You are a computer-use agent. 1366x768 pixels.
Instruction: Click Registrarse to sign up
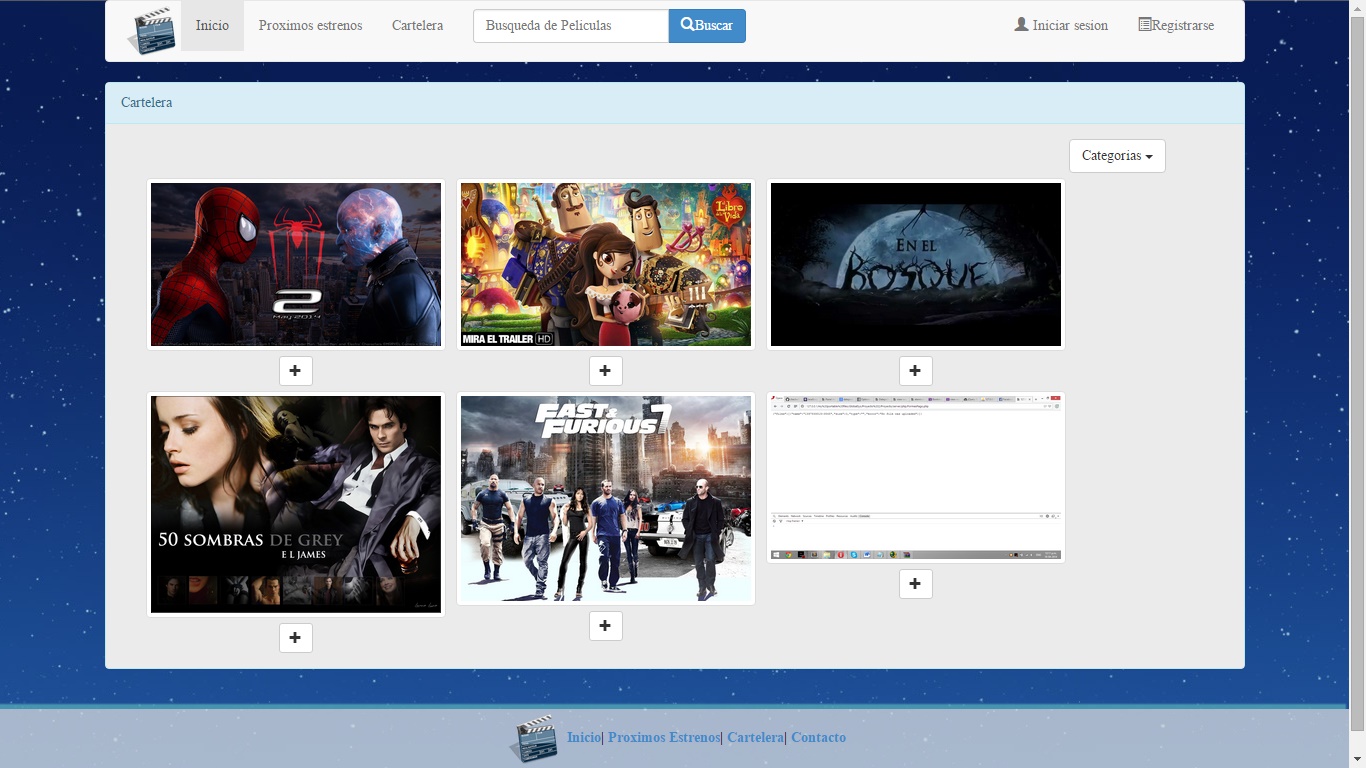(x=1176, y=26)
